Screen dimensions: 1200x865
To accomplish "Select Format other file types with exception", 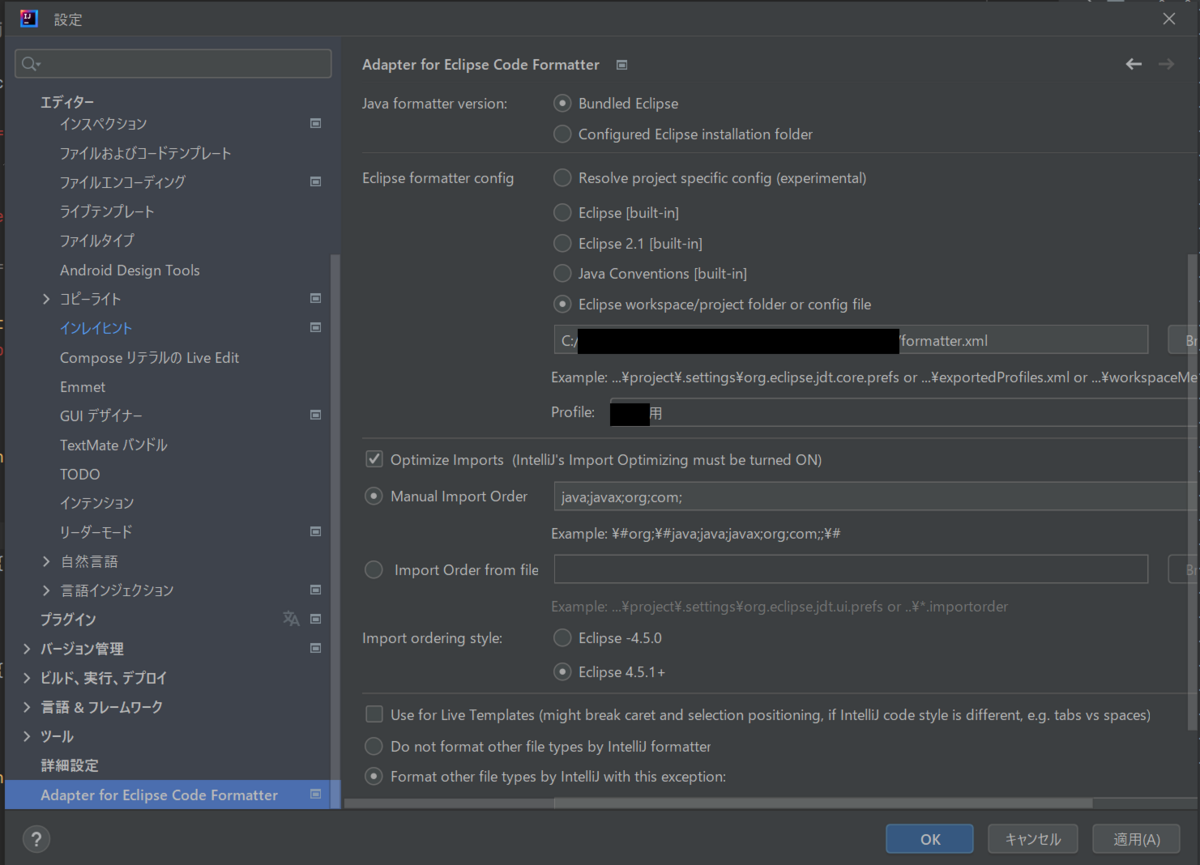I will [374, 776].
